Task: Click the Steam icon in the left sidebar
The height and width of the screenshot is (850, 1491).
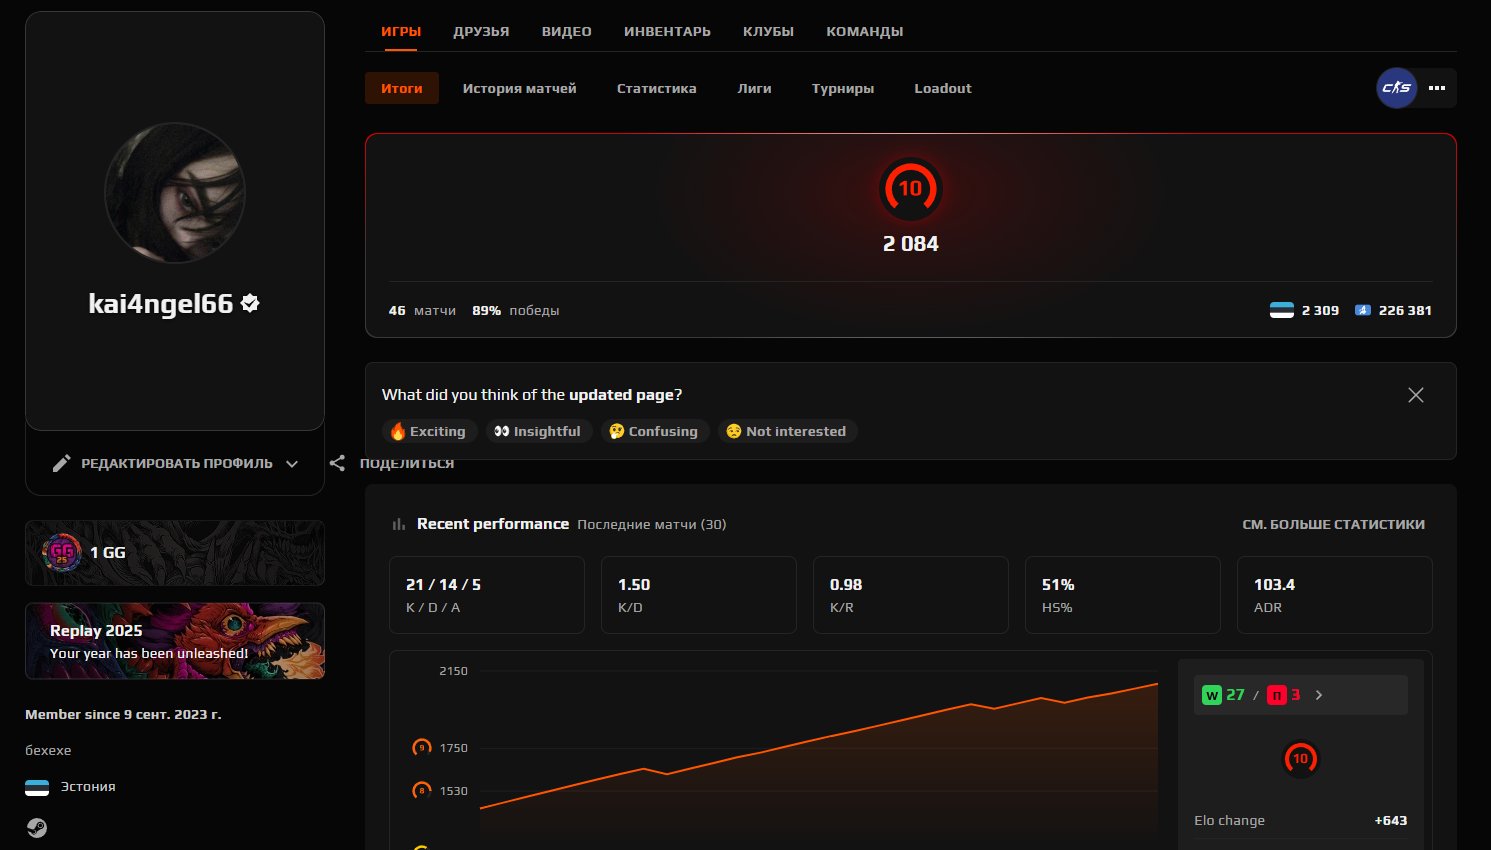Action: tap(37, 828)
